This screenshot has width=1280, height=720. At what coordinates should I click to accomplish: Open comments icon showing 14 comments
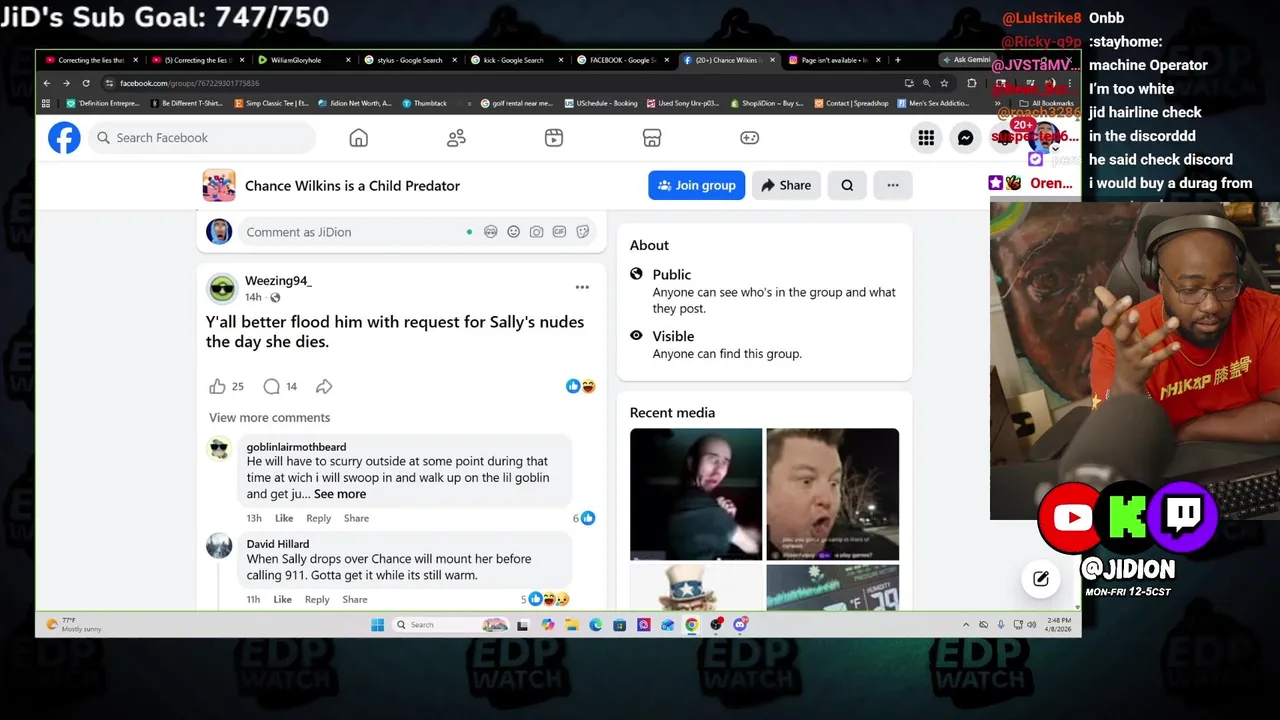[272, 386]
